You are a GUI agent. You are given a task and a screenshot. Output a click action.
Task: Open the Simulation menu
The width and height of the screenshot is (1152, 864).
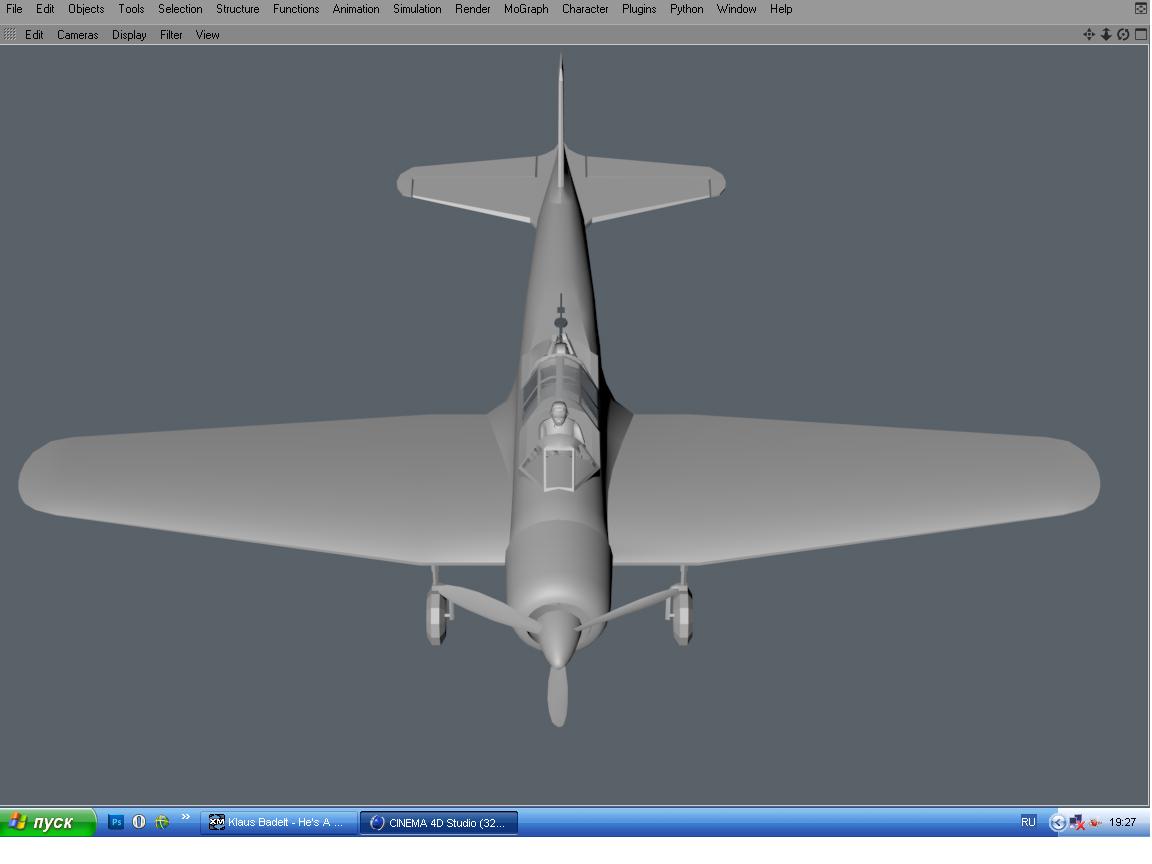pyautogui.click(x=417, y=9)
